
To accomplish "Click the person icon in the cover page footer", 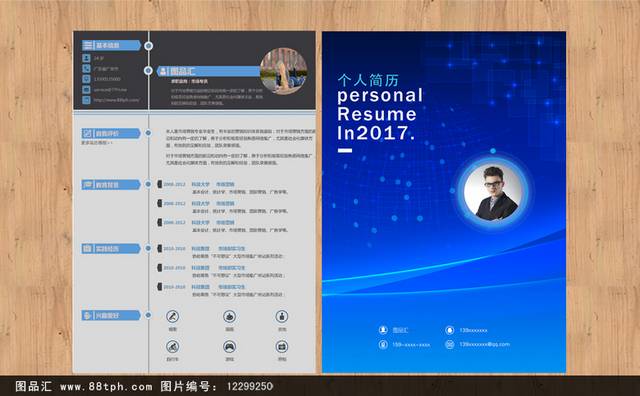I will (383, 330).
